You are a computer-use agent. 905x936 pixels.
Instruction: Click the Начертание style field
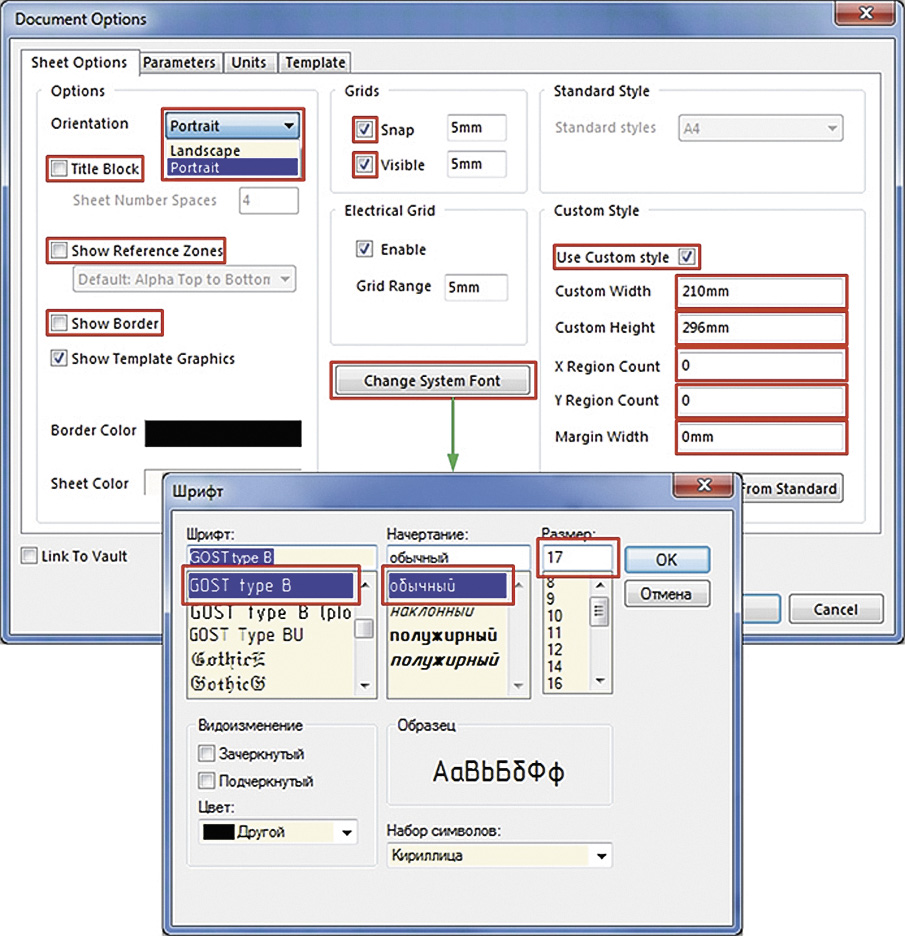pos(458,557)
